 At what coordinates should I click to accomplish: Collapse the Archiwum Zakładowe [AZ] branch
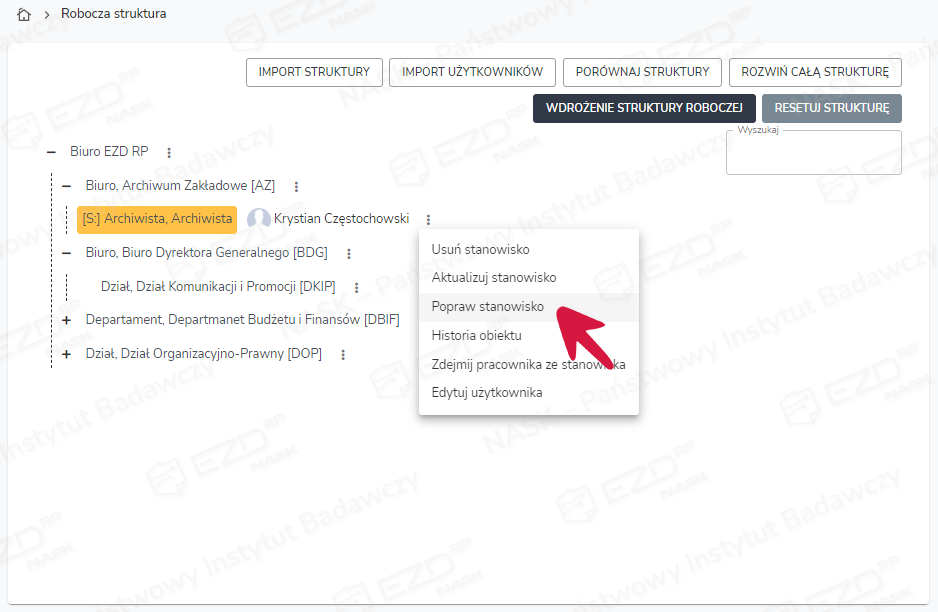pyautogui.click(x=67, y=186)
